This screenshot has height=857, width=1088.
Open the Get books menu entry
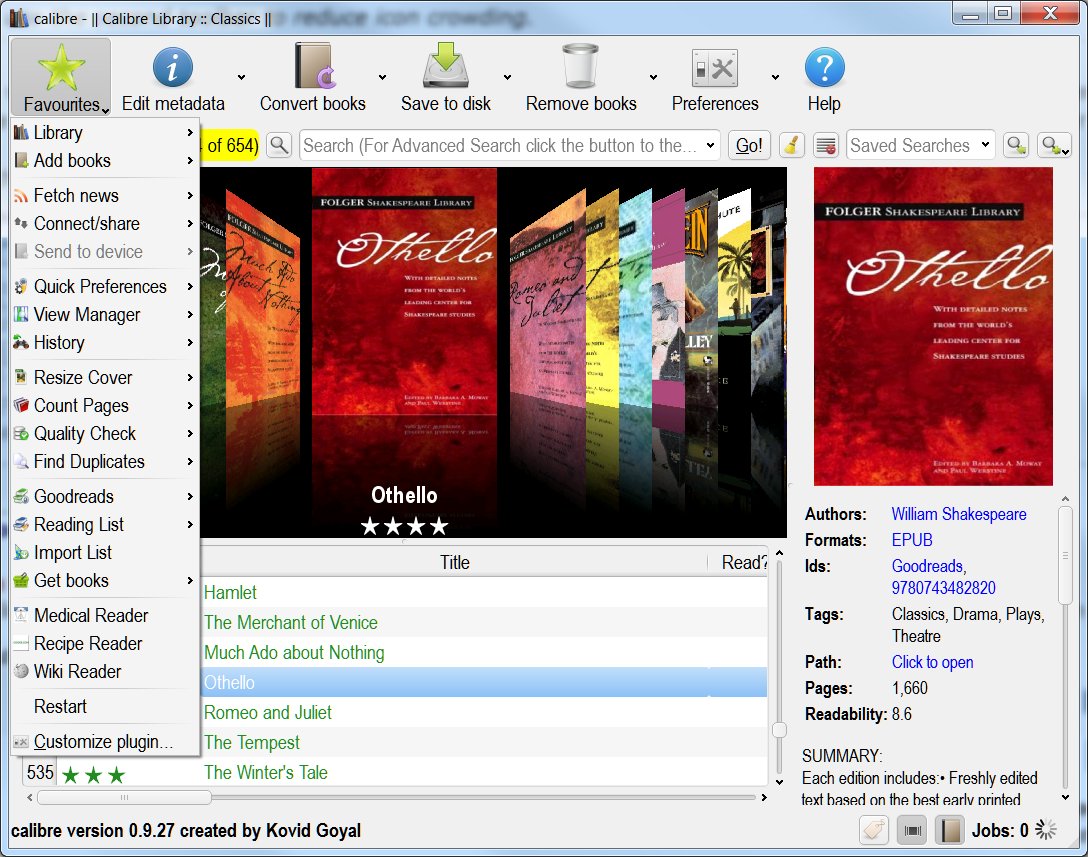tap(105, 580)
